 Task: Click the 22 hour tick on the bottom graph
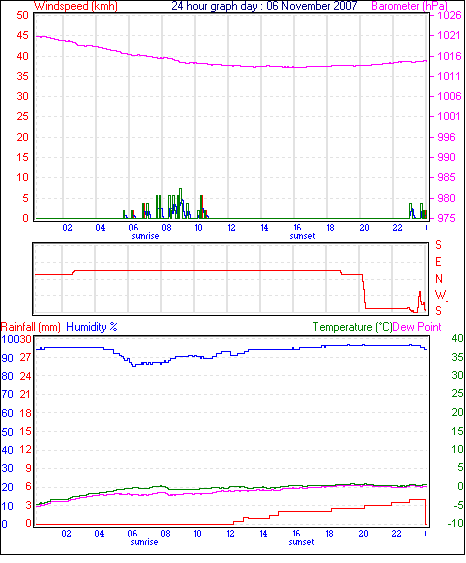396,534
